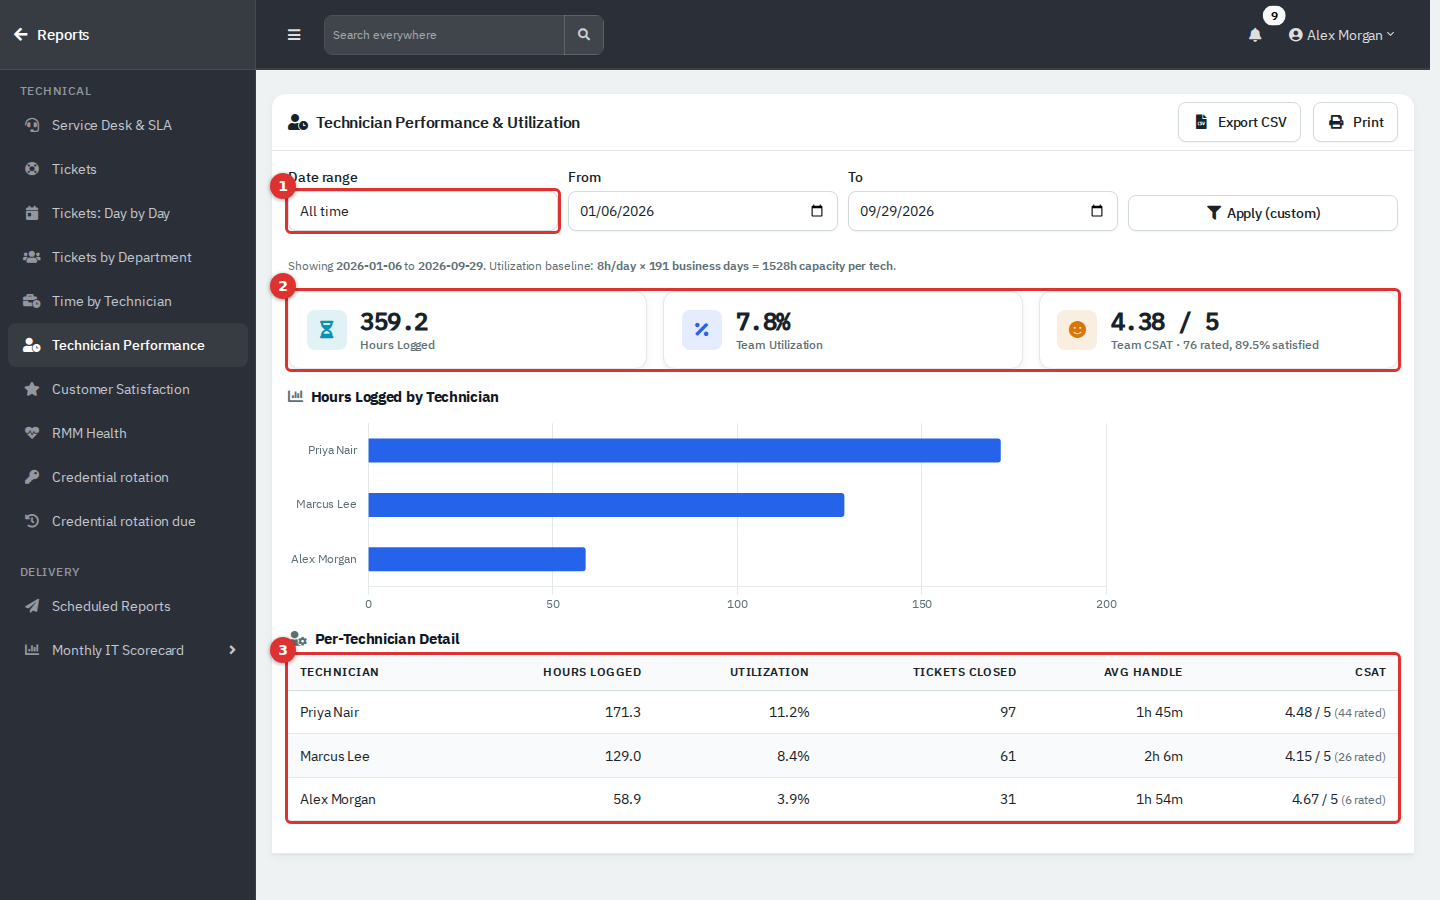The height and width of the screenshot is (900, 1440).
Task: Click the Priya Nair bar in chart
Action: tap(684, 450)
